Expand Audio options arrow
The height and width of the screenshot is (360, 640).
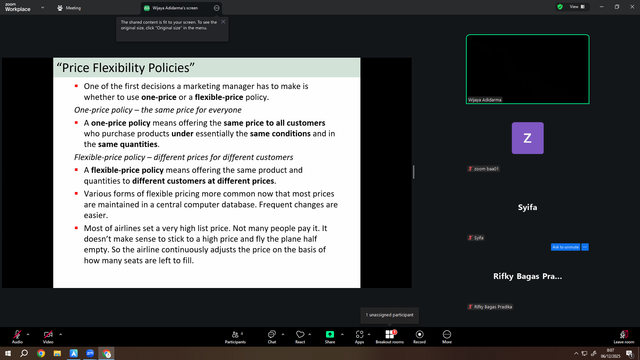(28, 334)
